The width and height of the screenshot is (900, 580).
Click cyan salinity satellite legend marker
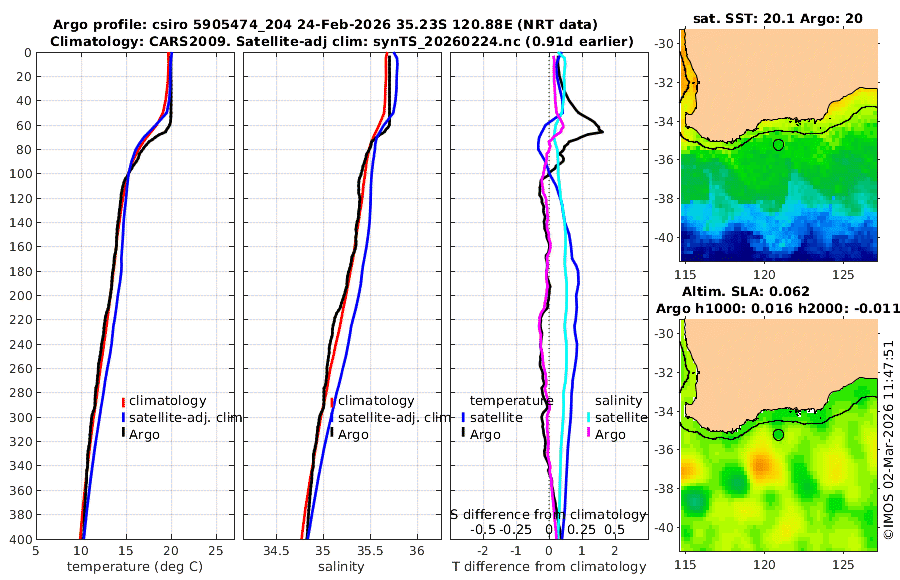coord(588,418)
